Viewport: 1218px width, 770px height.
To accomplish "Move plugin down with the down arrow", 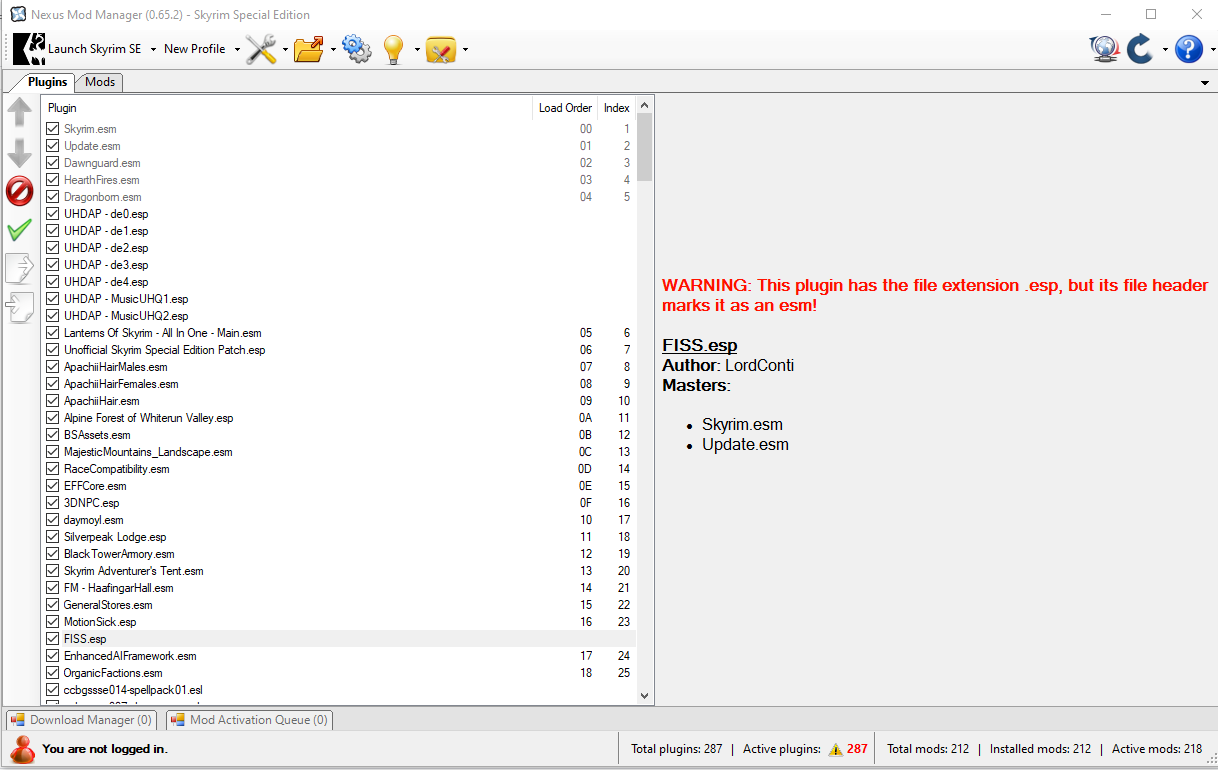I will [20, 152].
